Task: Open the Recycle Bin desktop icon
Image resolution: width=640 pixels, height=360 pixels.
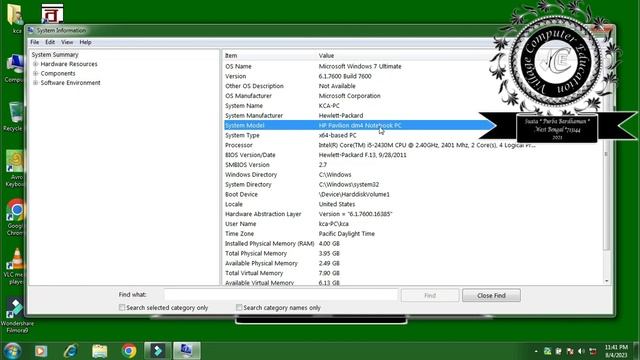Action: point(15,116)
